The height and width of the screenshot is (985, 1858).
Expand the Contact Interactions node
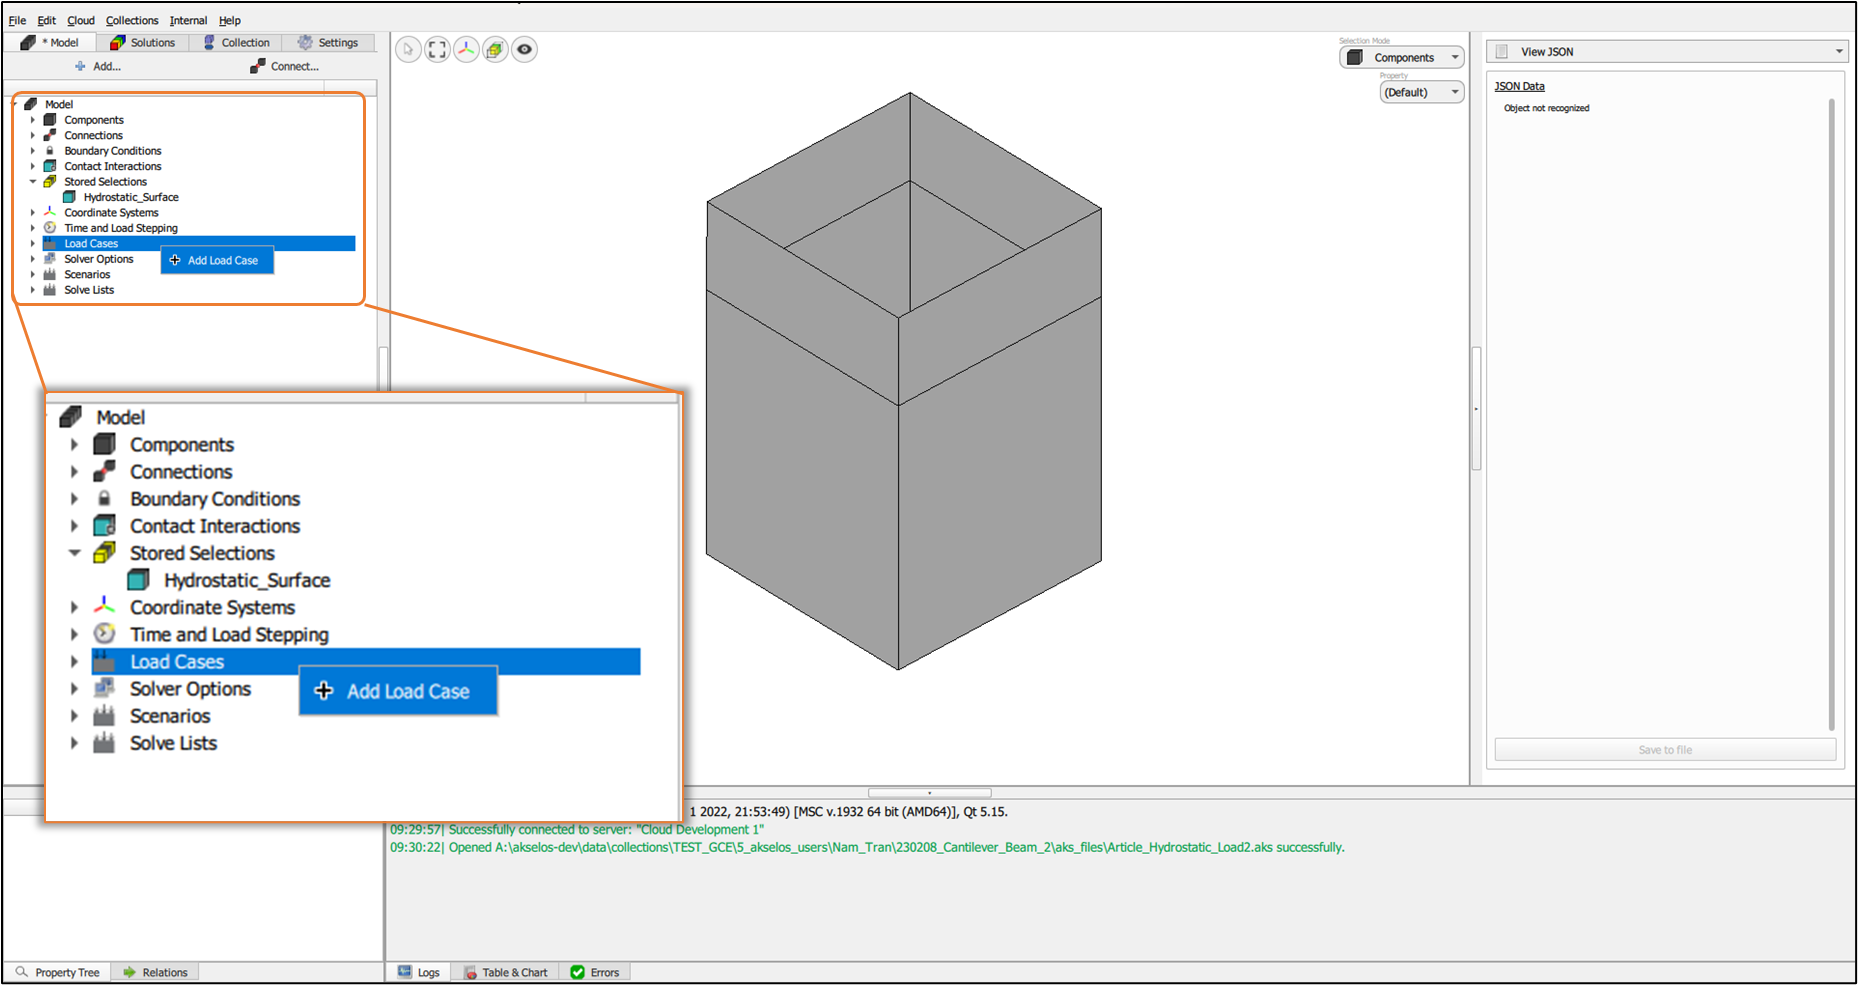click(33, 166)
